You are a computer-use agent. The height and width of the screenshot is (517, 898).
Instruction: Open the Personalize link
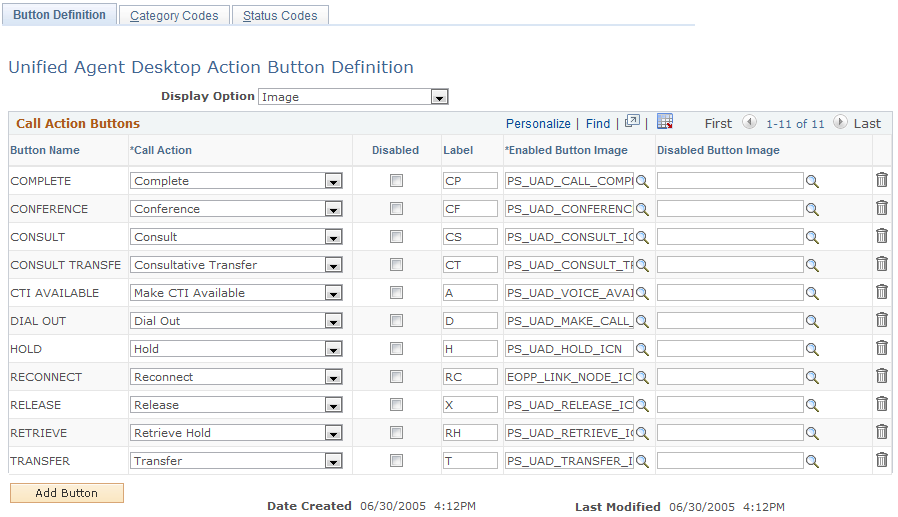(538, 124)
